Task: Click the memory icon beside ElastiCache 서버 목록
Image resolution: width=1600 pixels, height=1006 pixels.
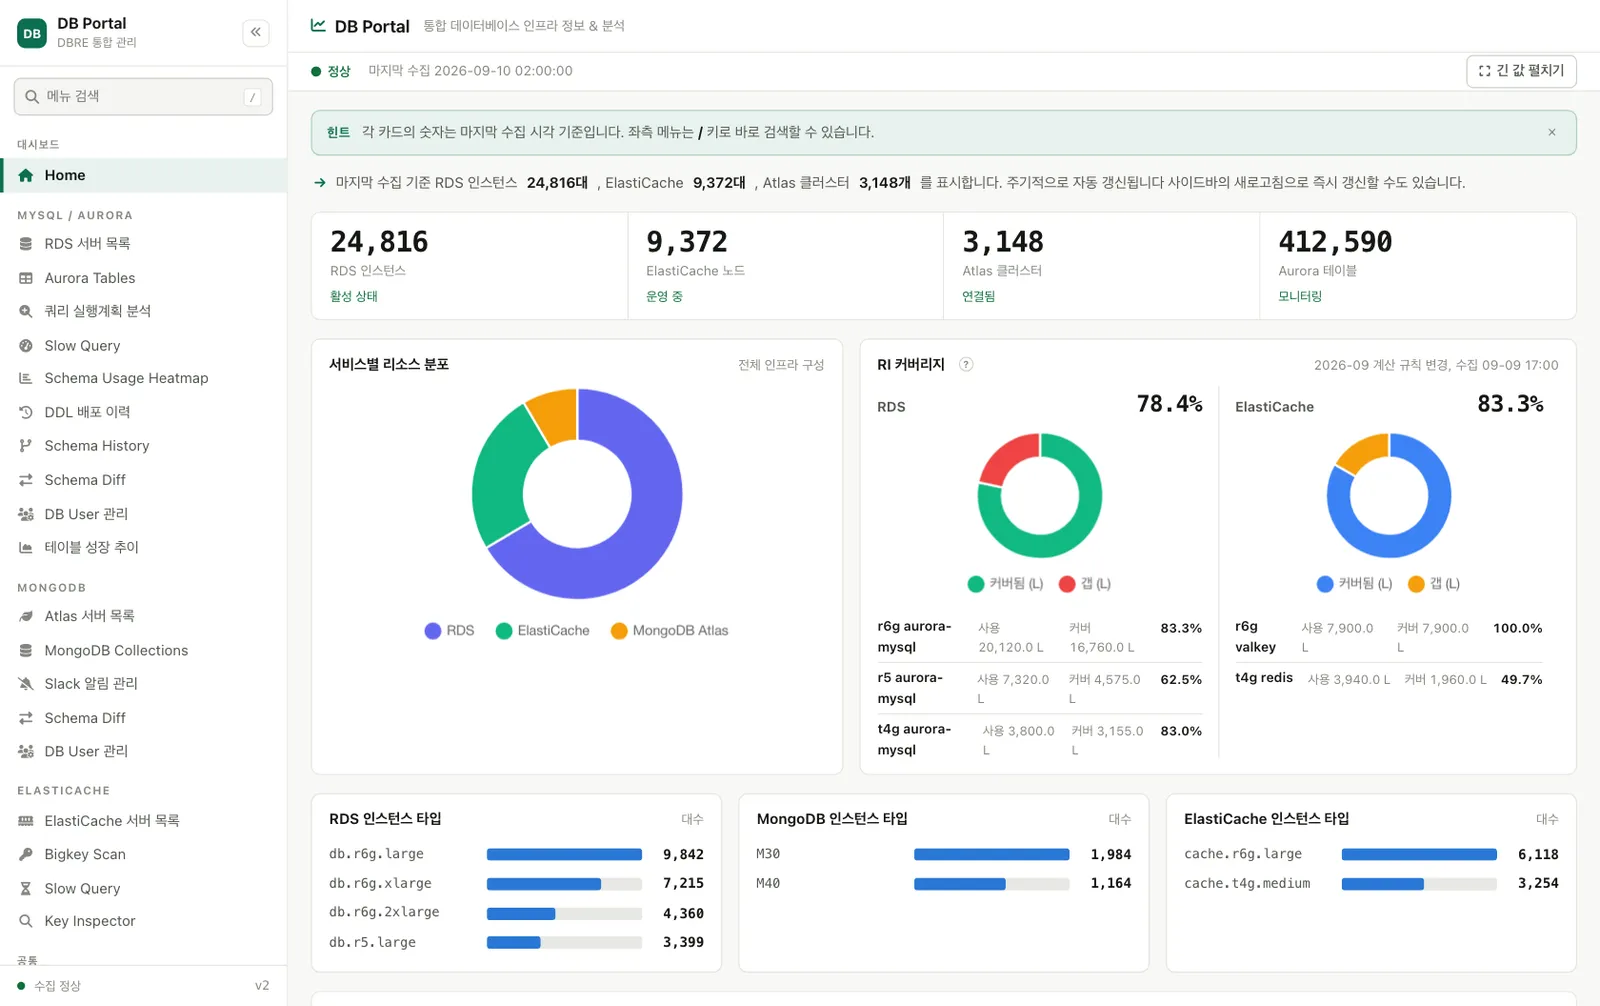Action: 26,820
